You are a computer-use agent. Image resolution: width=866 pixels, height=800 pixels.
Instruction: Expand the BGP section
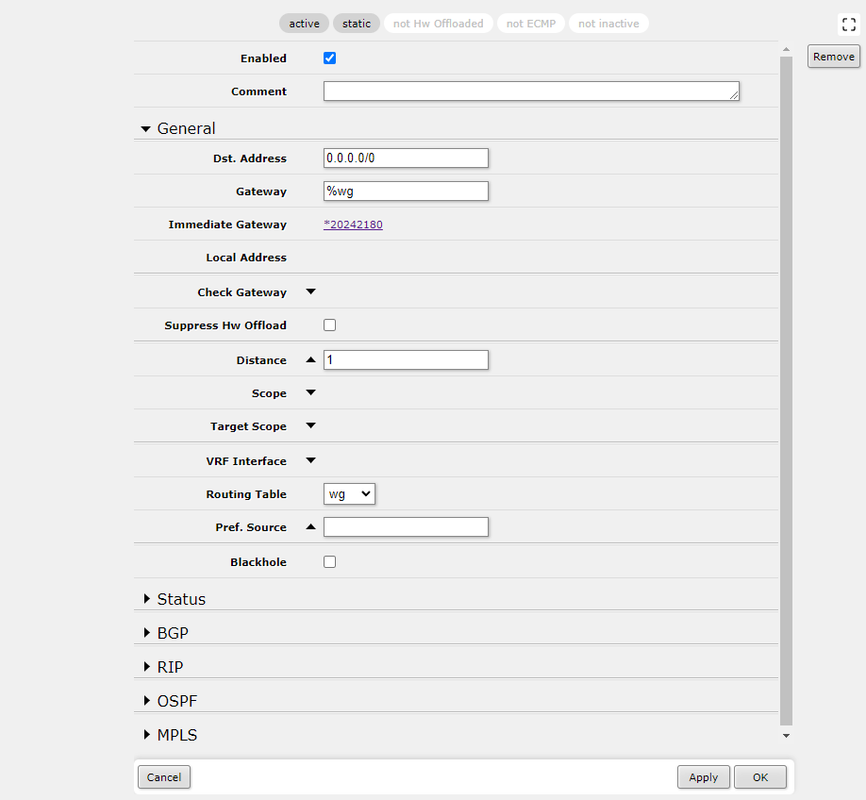[x=147, y=633]
